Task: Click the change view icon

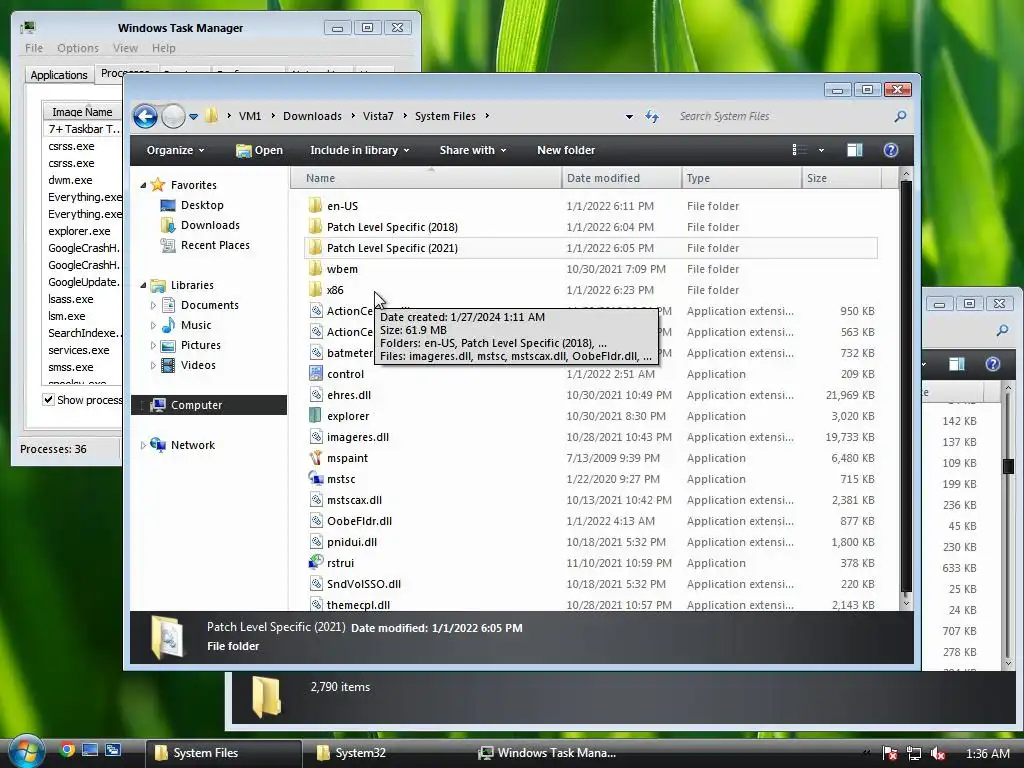Action: coord(799,150)
